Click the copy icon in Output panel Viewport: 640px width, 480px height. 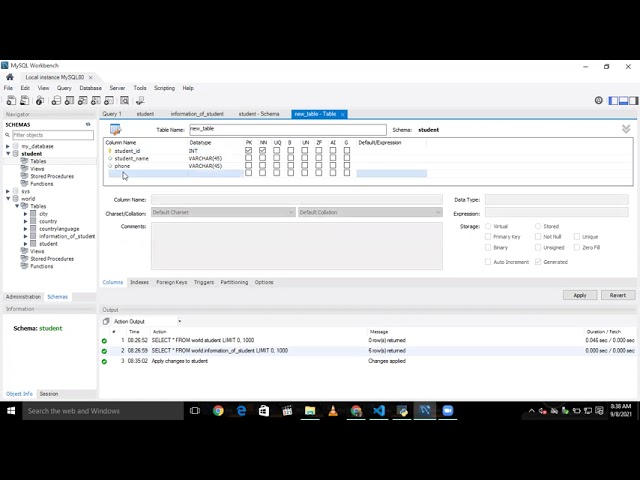[x=106, y=321]
